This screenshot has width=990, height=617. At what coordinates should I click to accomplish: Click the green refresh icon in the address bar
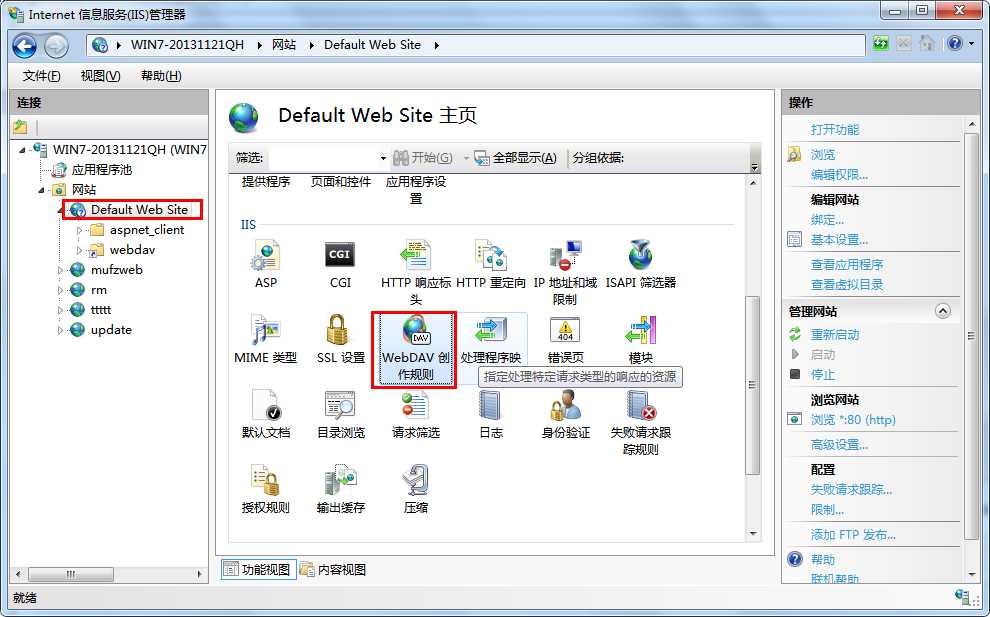880,44
